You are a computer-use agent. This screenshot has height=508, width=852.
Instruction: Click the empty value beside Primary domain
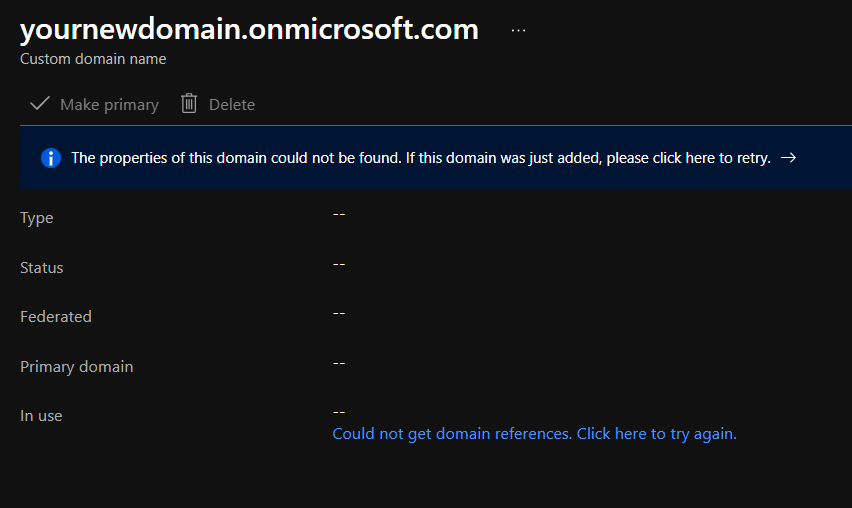(339, 362)
